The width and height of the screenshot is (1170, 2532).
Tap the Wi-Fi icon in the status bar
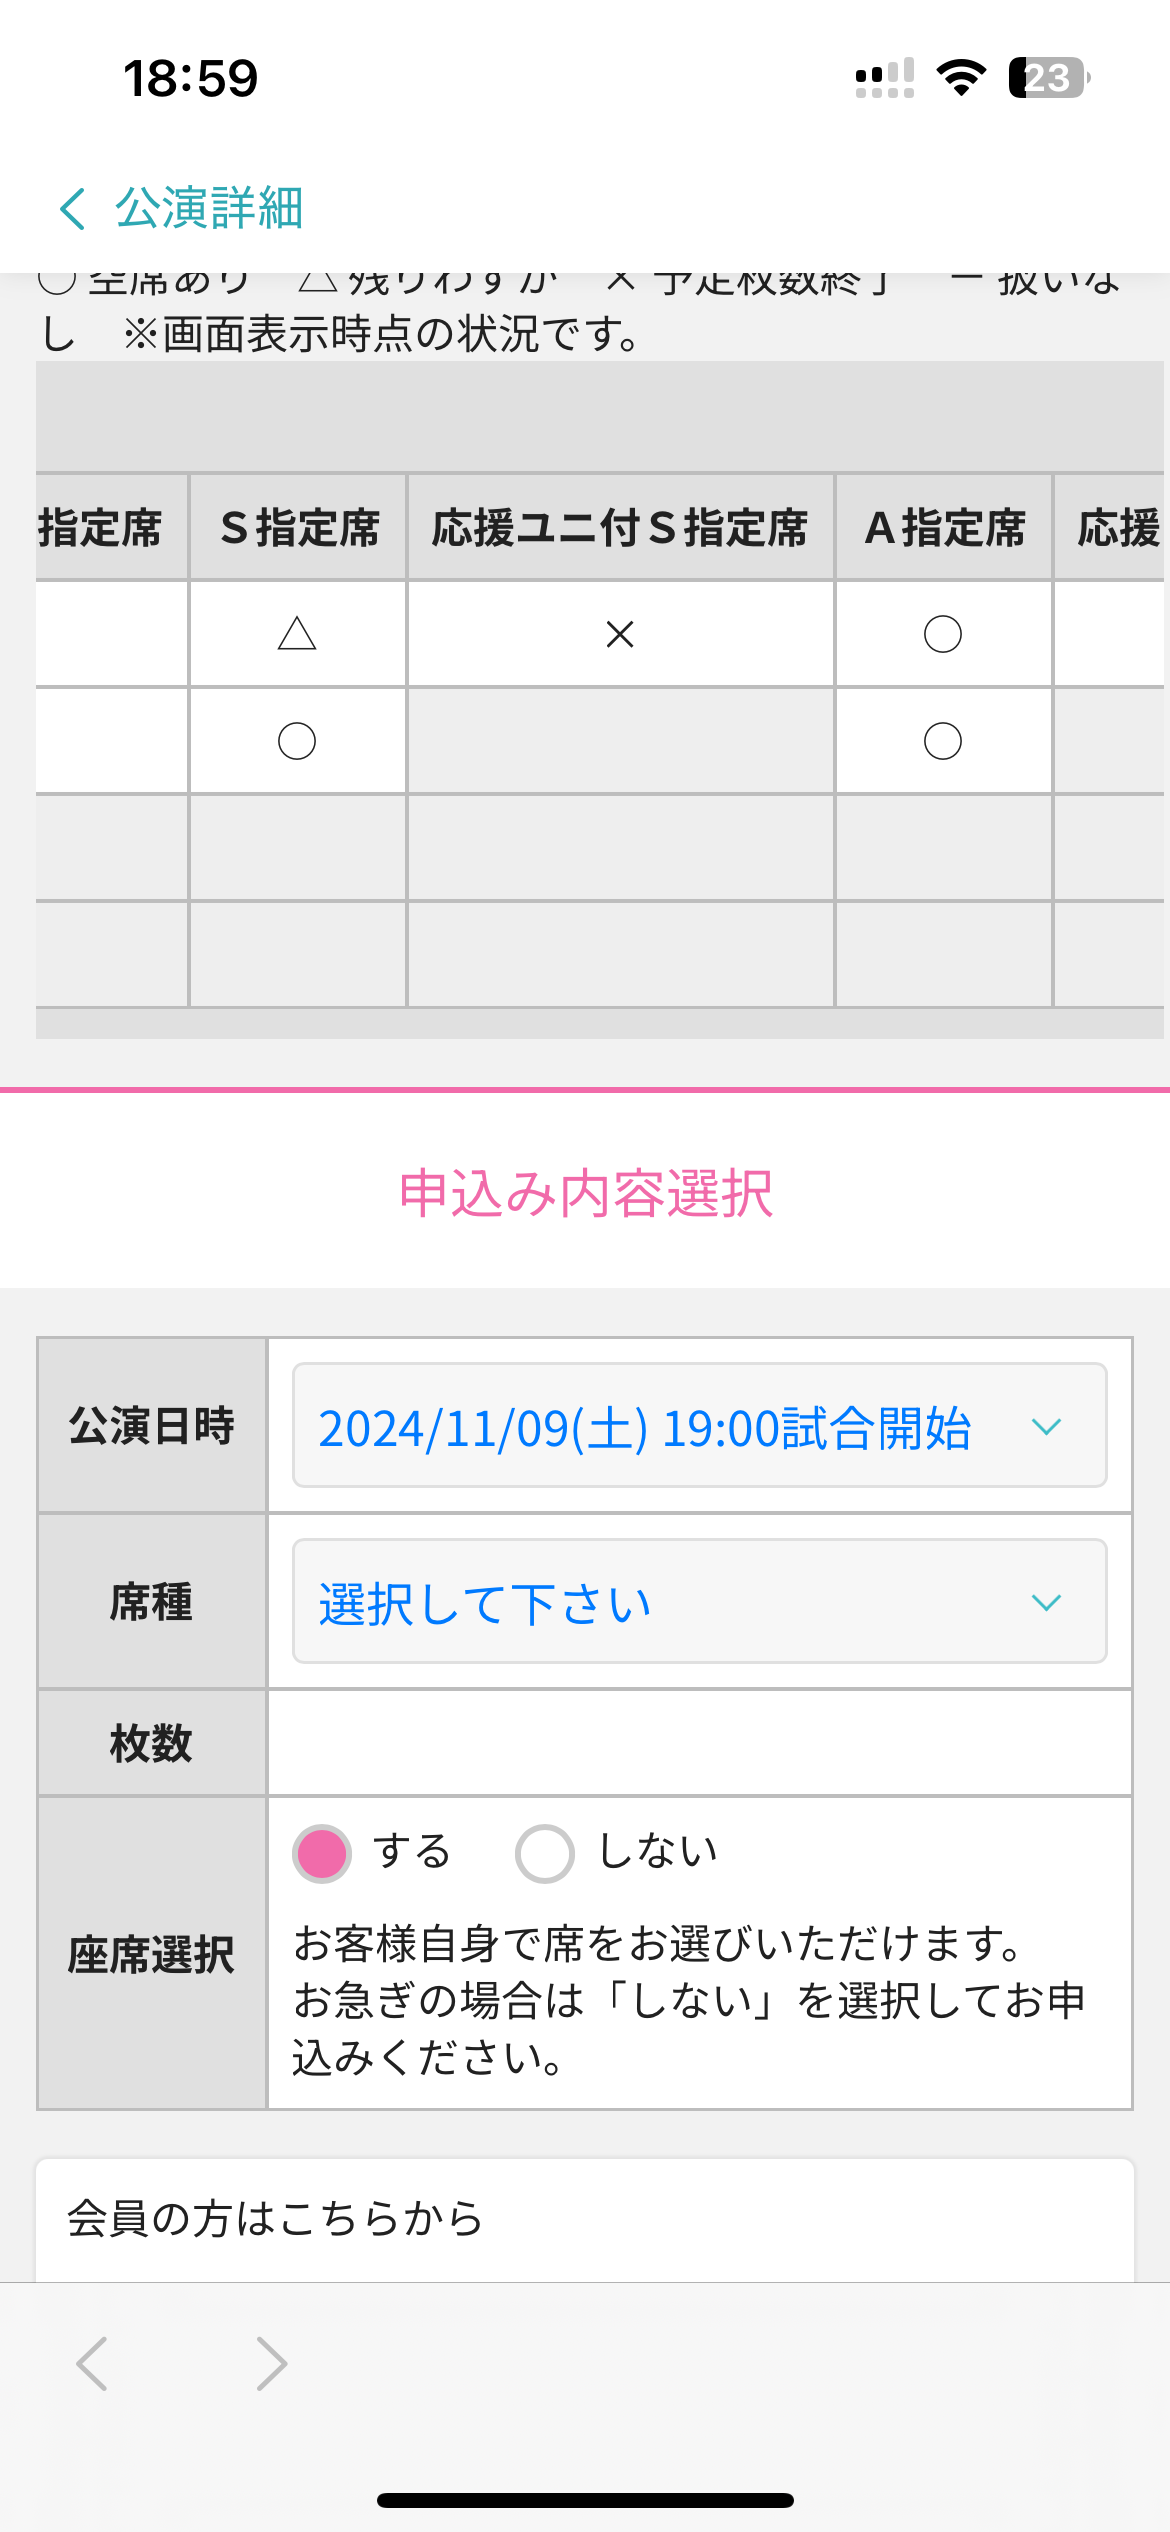click(x=961, y=78)
